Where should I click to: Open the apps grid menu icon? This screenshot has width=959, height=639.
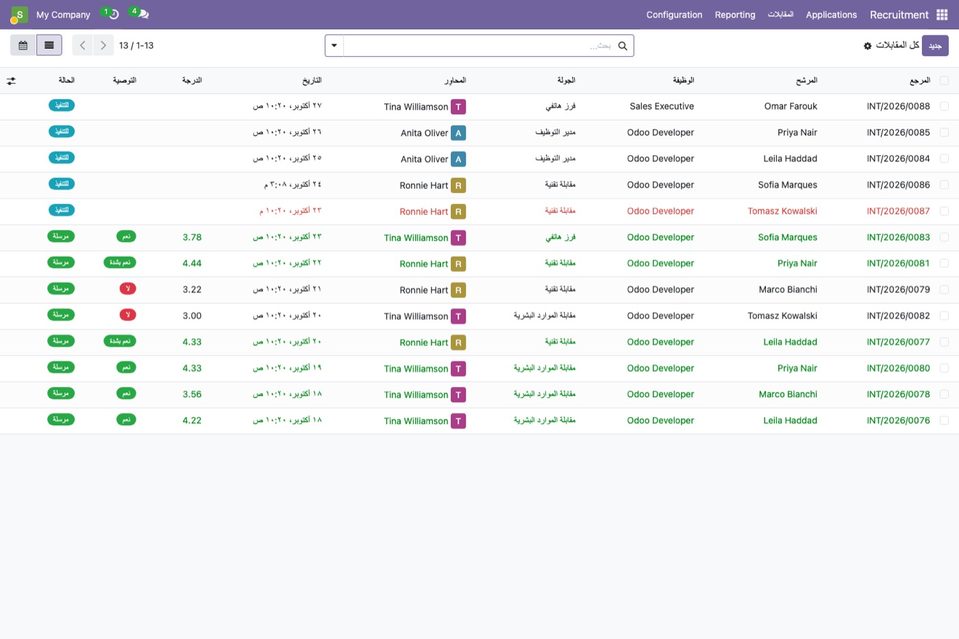pos(942,15)
